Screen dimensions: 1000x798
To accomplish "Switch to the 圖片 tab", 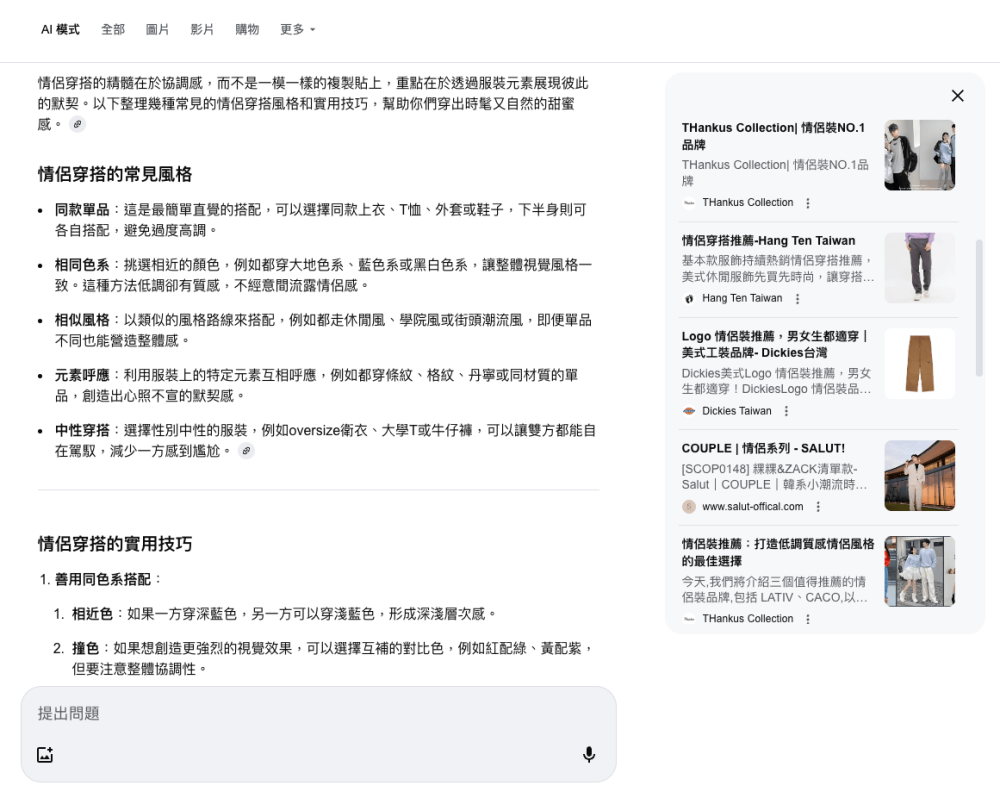I will point(157,30).
